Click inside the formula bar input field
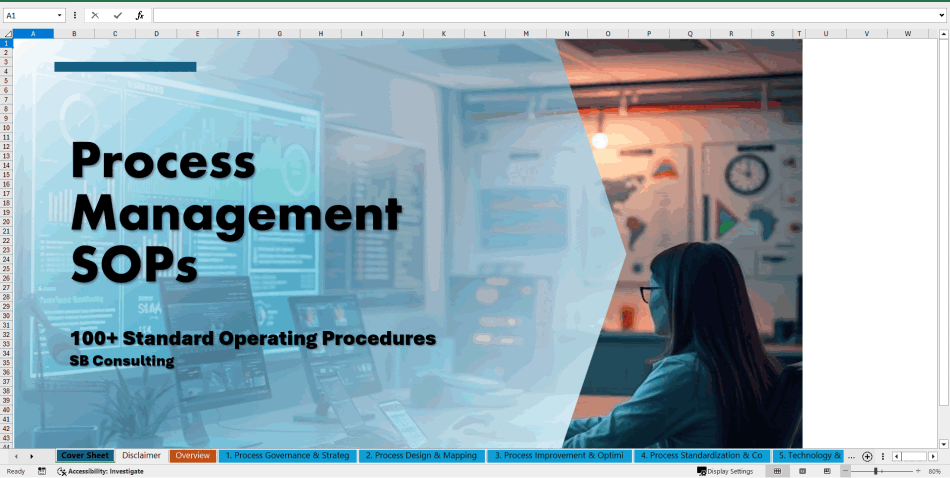This screenshot has width=950, height=478. 540,16
